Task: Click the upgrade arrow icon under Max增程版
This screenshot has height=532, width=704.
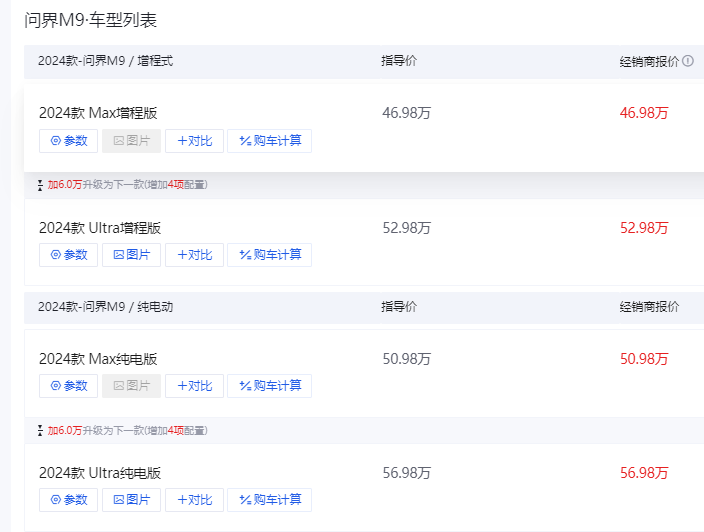Action: click(40, 185)
